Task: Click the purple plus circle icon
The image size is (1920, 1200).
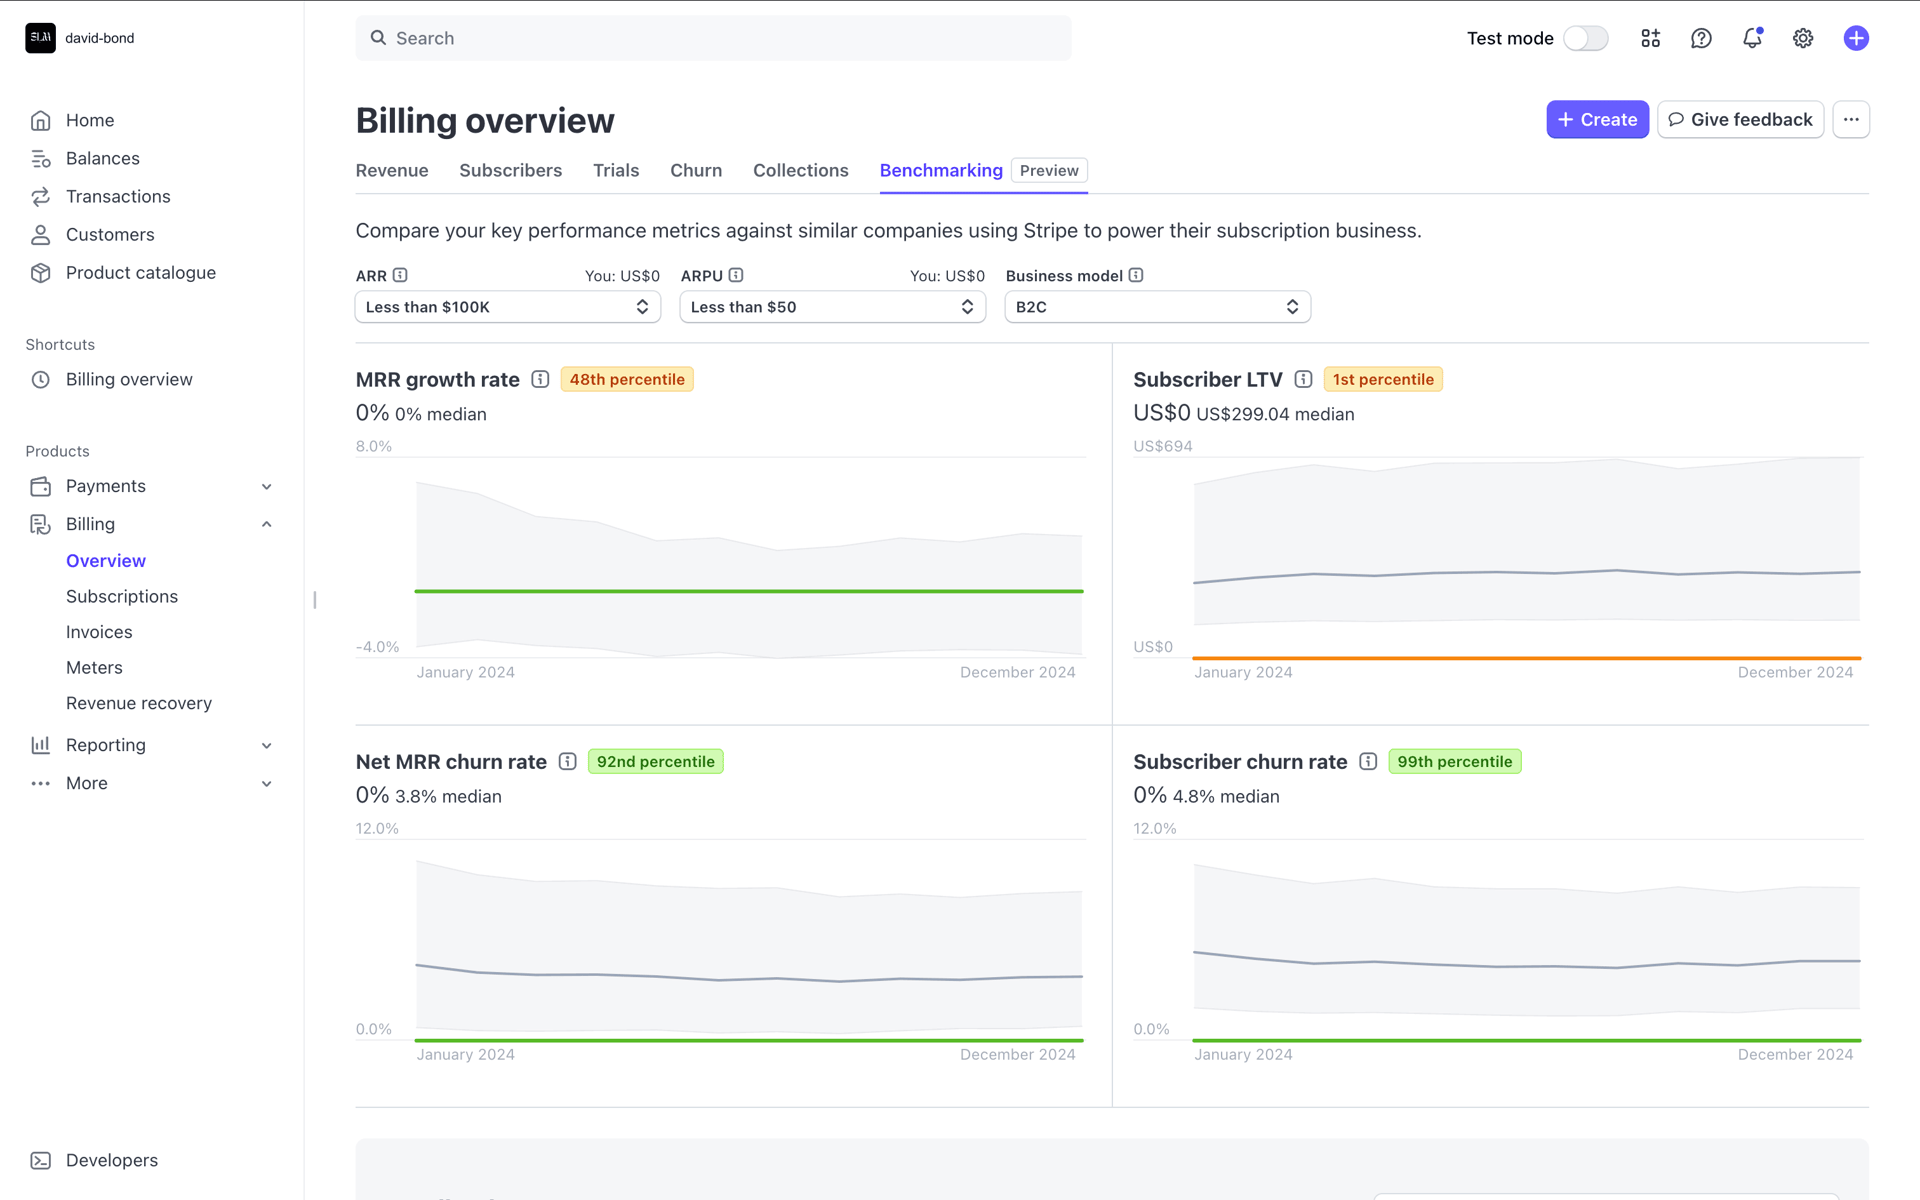Action: coord(1856,38)
